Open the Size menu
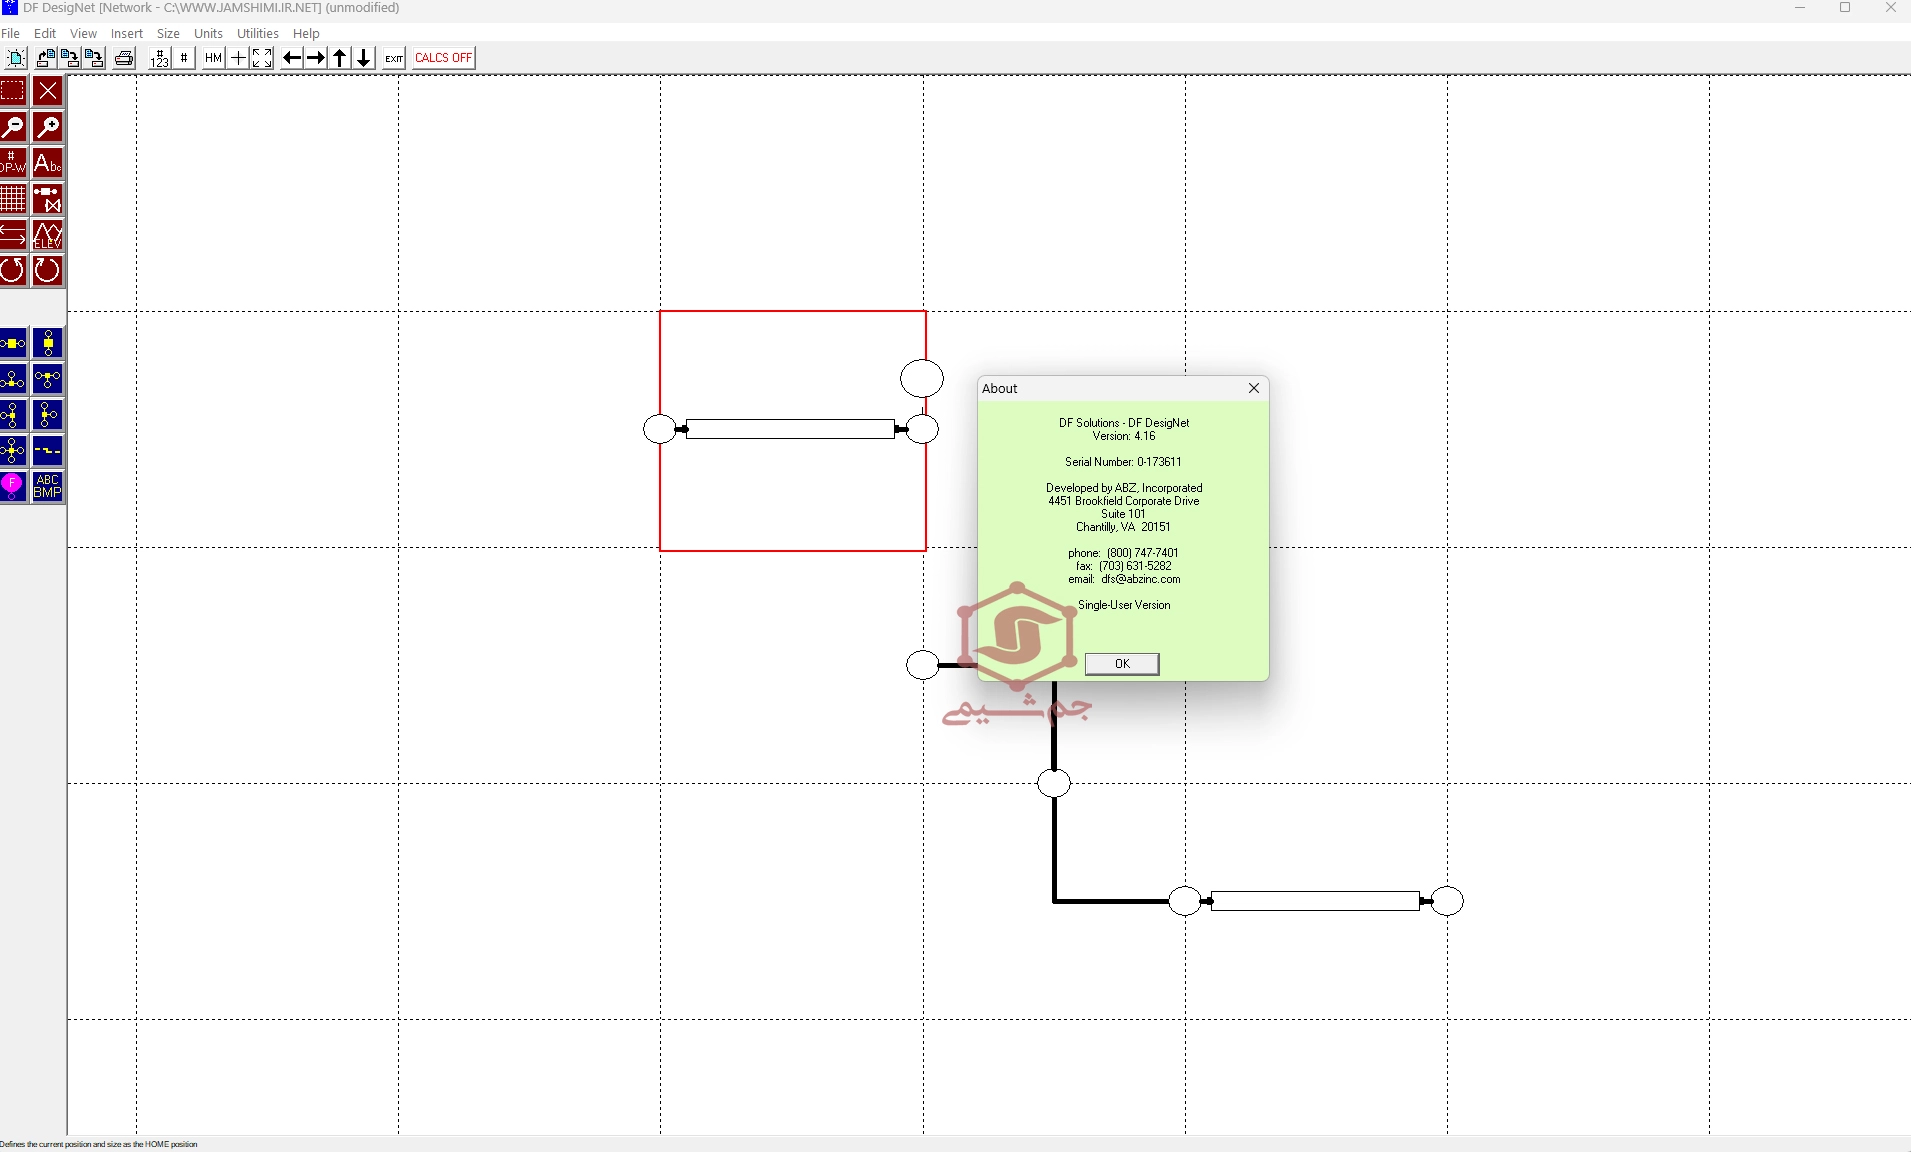 click(168, 33)
